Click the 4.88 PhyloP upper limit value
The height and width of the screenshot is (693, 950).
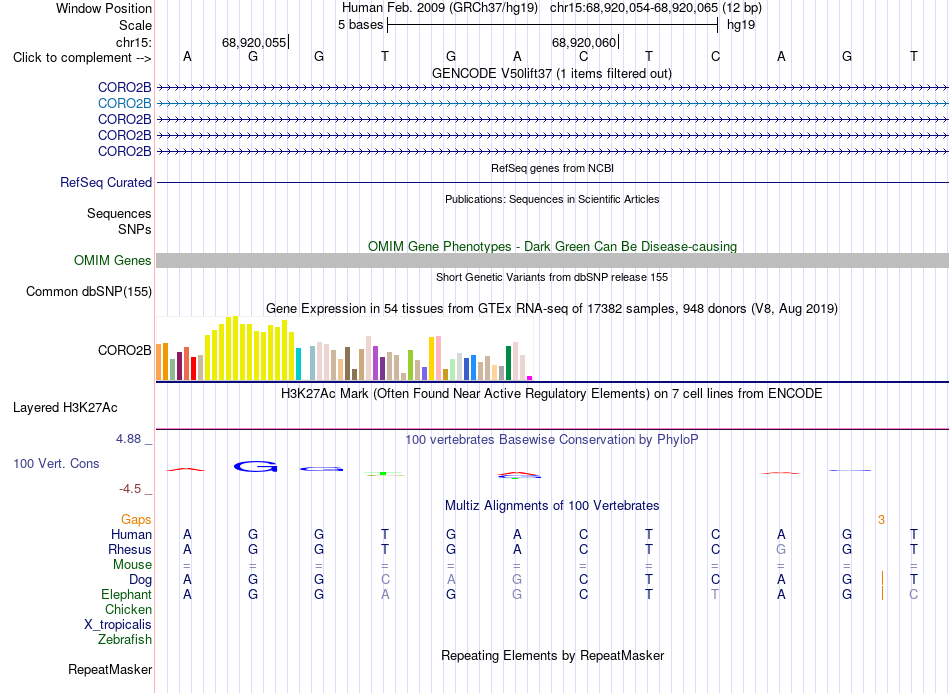tap(128, 439)
